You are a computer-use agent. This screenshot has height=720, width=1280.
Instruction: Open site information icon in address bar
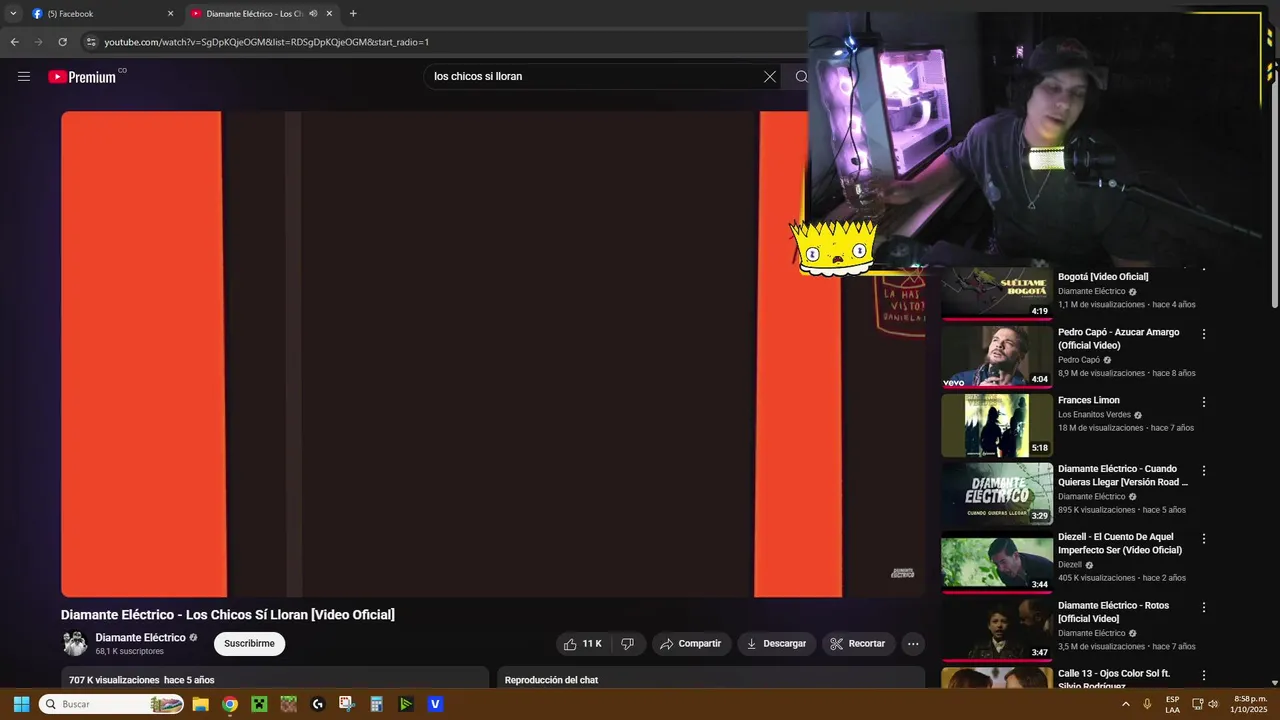click(x=91, y=42)
